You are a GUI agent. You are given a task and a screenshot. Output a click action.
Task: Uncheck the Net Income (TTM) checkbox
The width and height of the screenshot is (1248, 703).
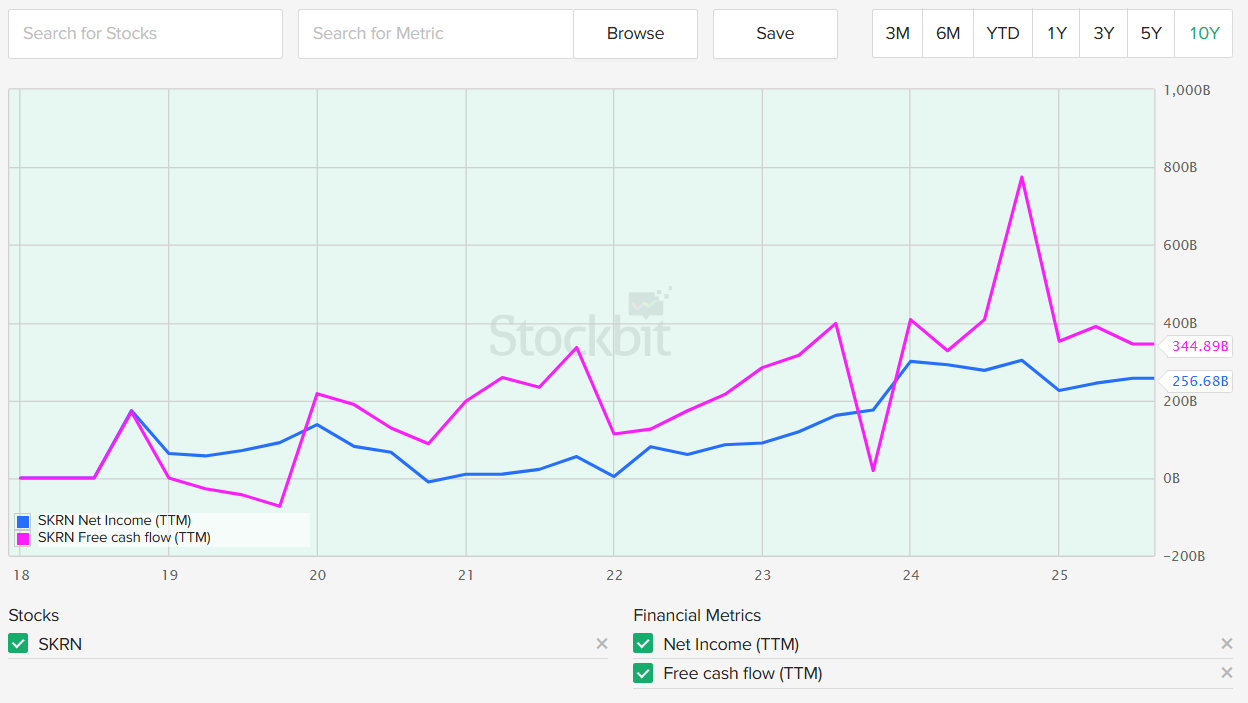pyautogui.click(x=643, y=644)
